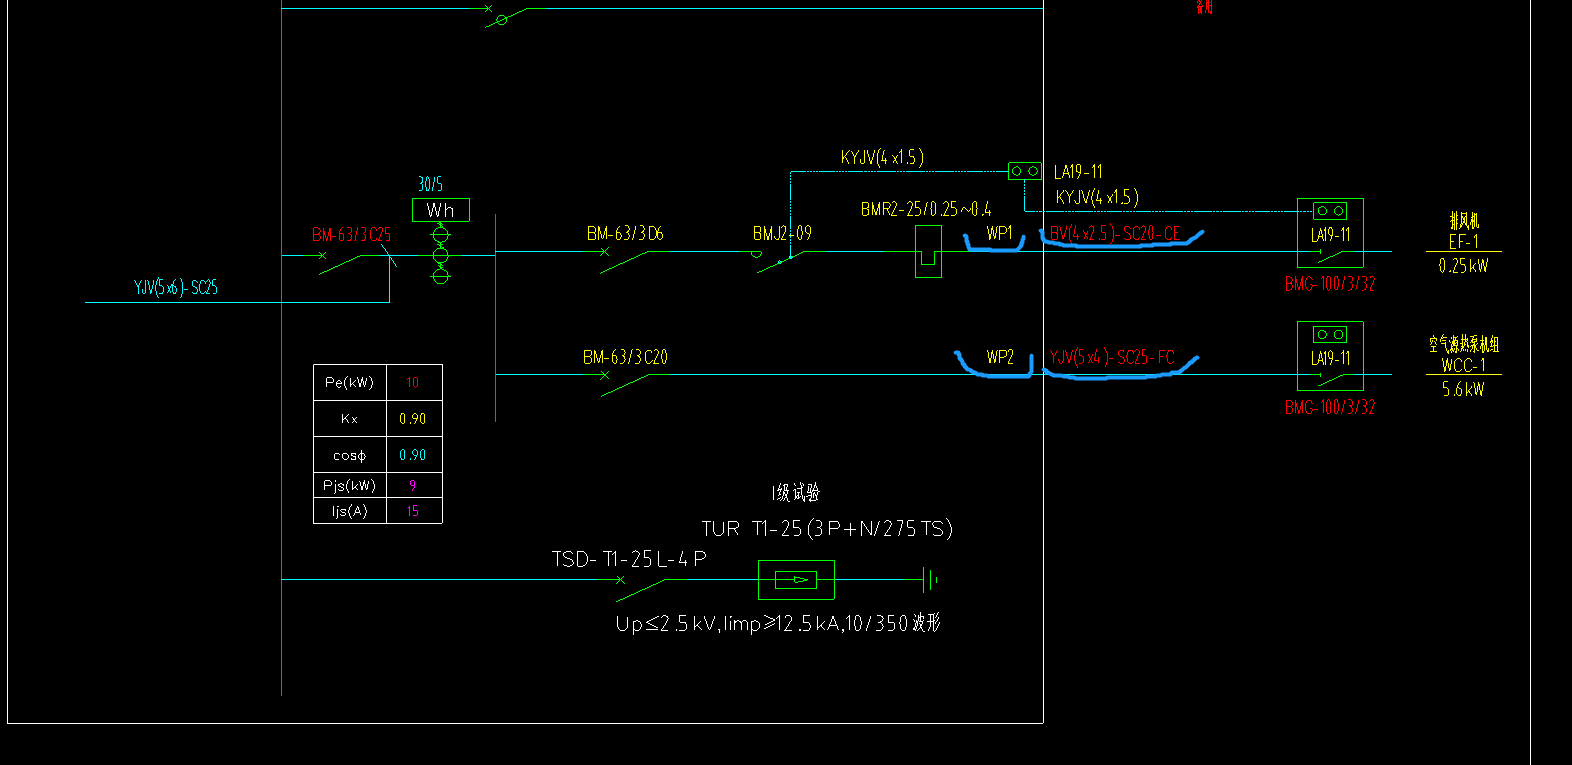Select the BMJ2-09 contactor switch symbol

pos(778,261)
